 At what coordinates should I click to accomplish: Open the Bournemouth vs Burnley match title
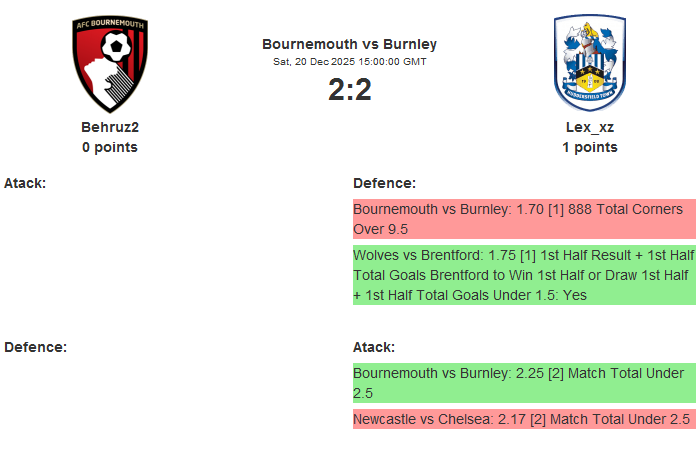[349, 44]
